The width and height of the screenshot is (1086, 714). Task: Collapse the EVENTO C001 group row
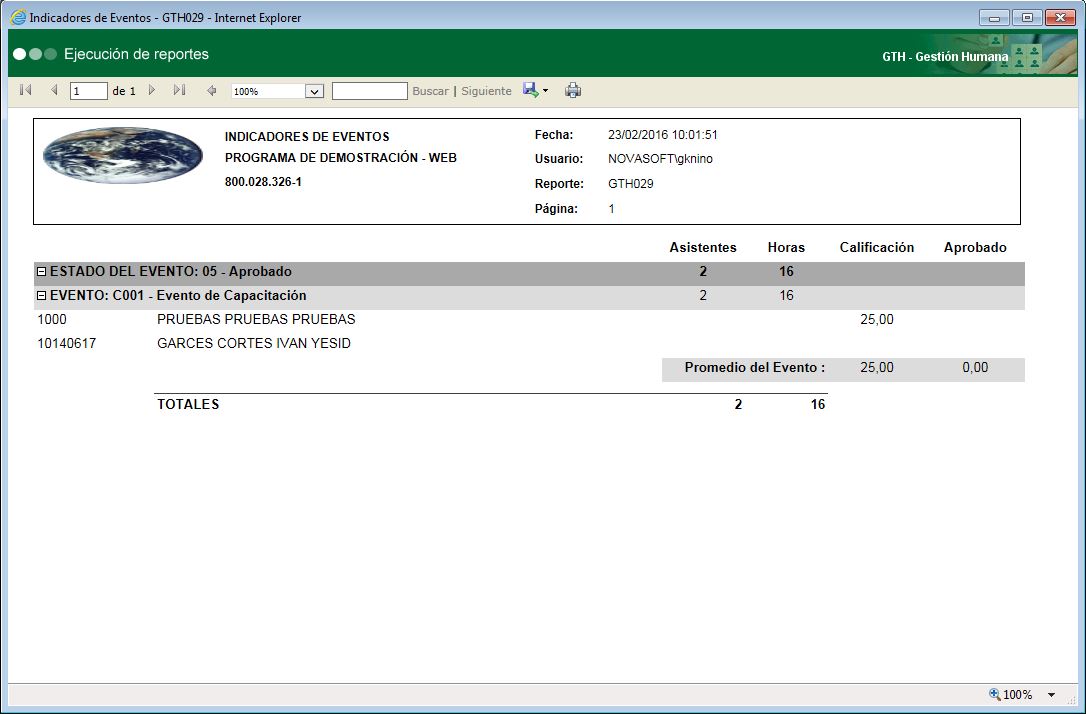(40, 295)
